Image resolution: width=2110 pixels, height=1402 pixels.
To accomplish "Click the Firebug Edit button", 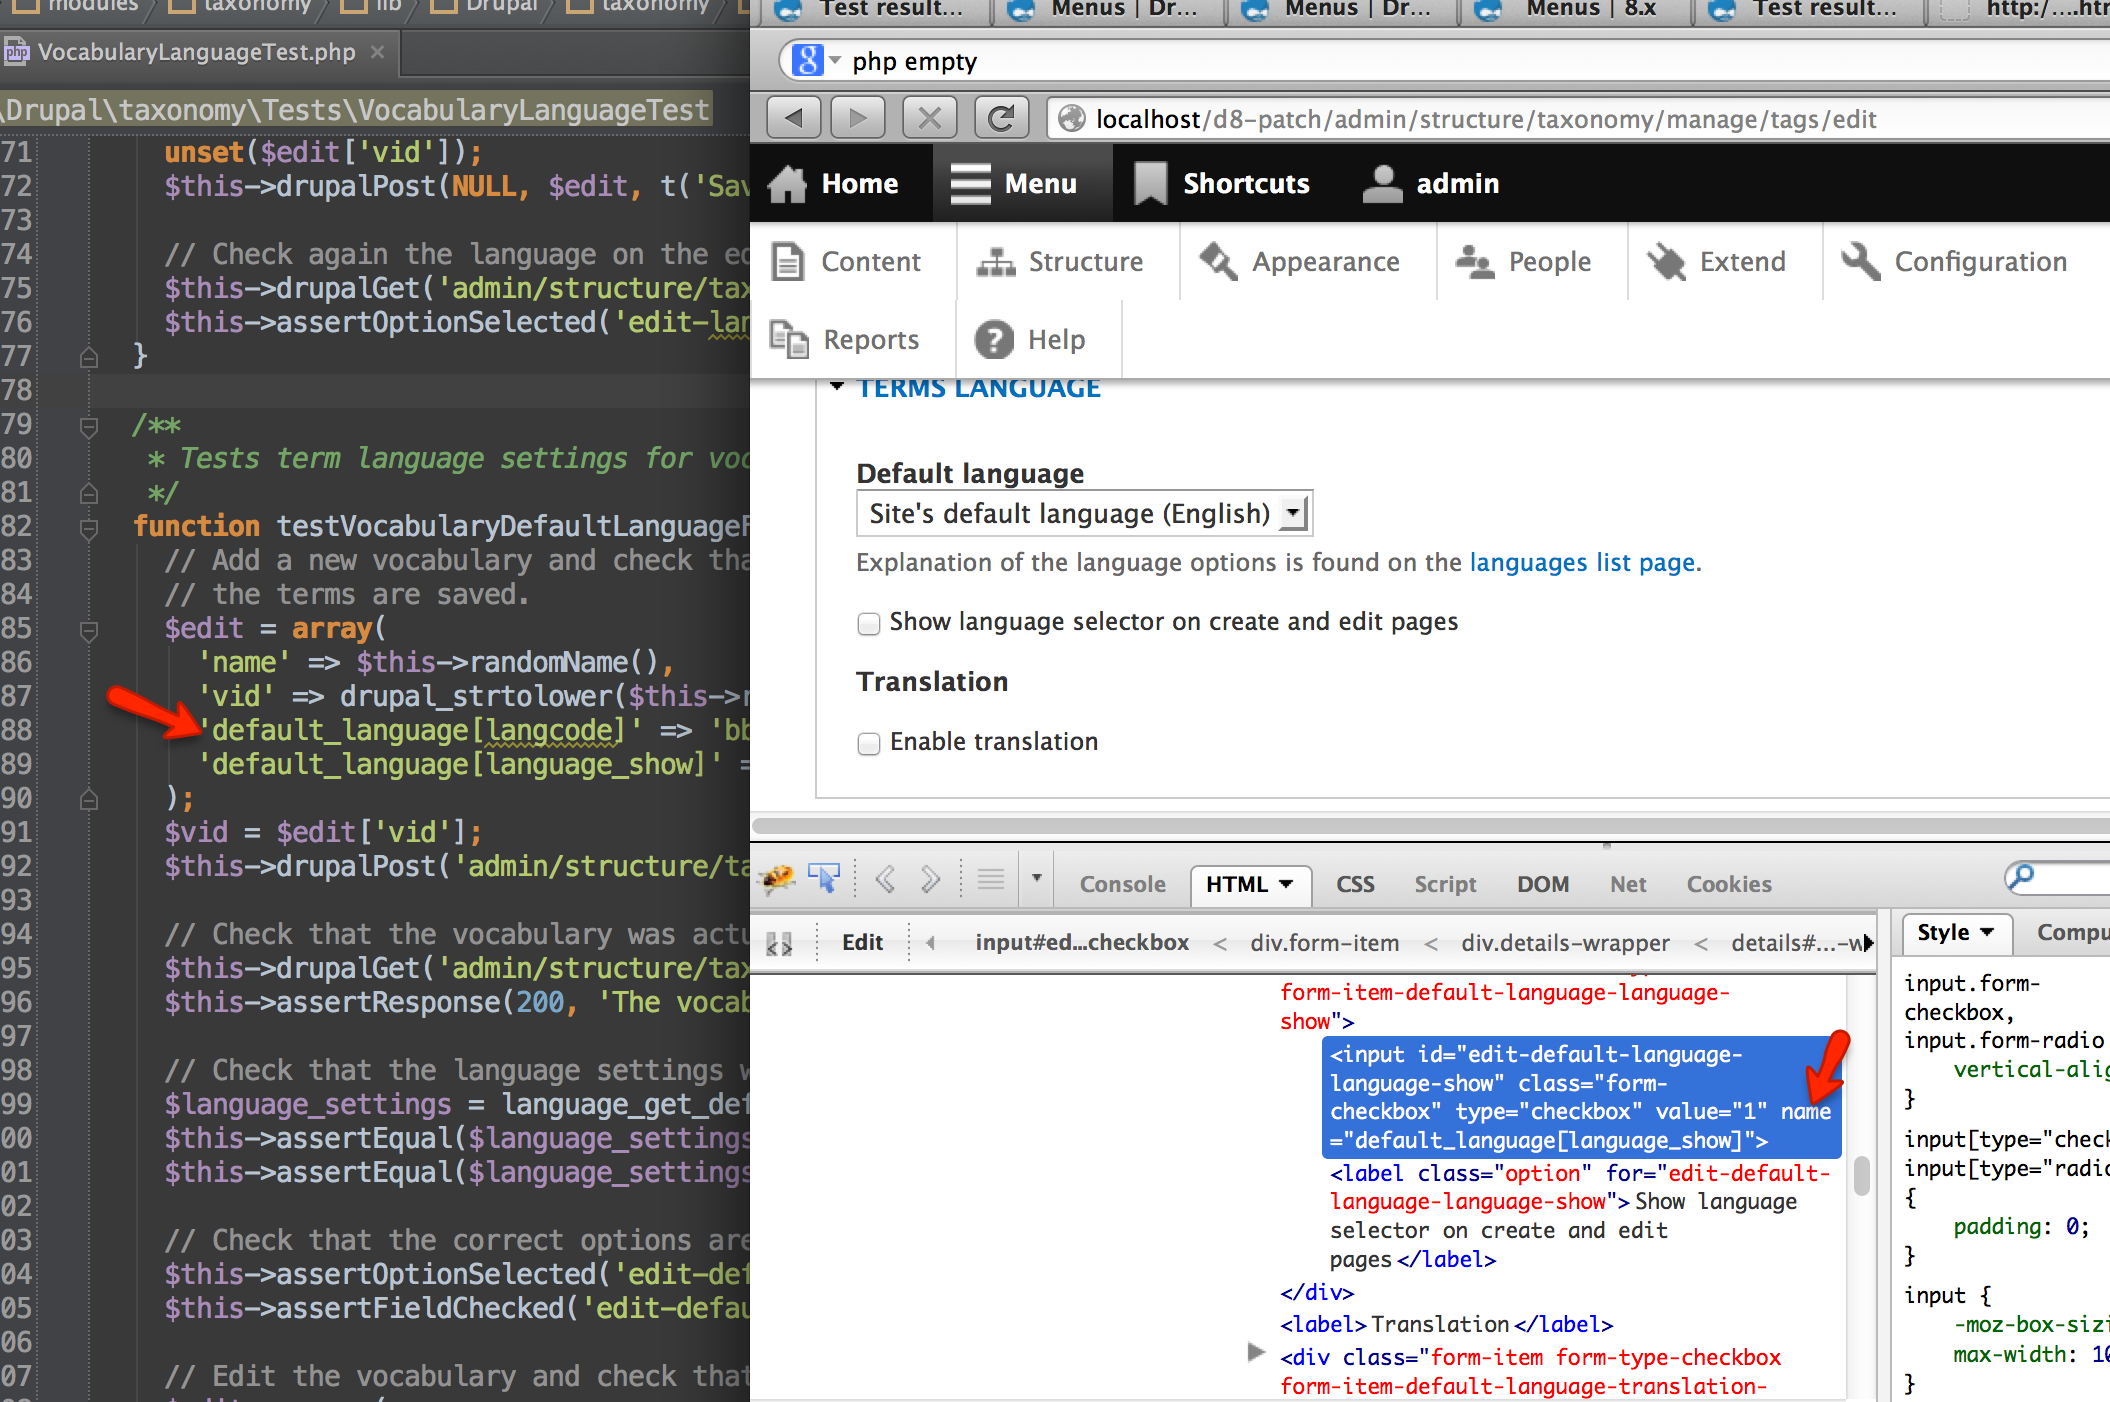I will 862,943.
